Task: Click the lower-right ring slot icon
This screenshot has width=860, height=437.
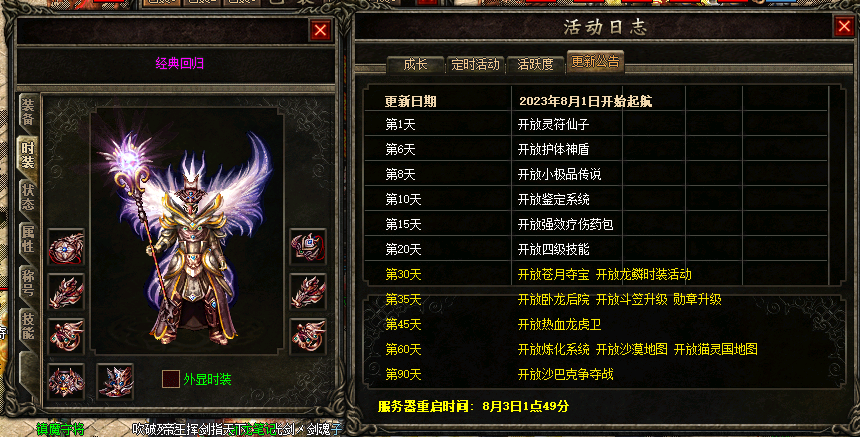Action: (x=308, y=336)
